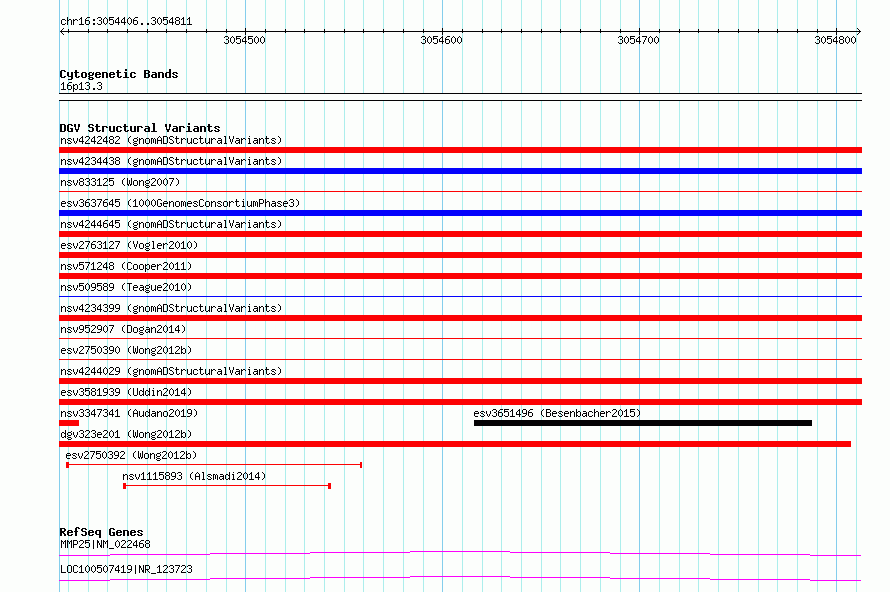Open the DGV Structural Variants track heading

(x=140, y=128)
